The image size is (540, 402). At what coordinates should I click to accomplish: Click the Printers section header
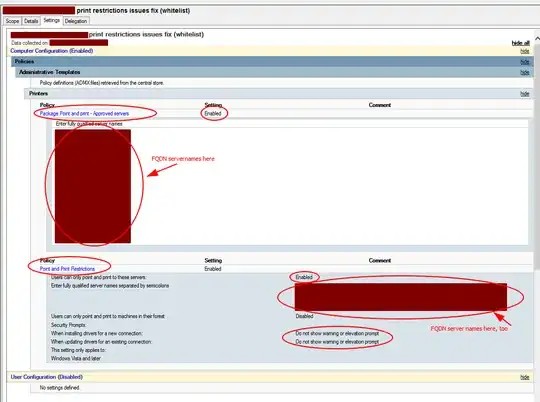point(278,94)
